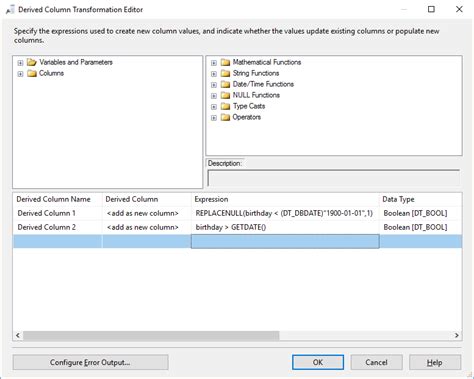Expand the Date/Time Functions node
This screenshot has width=474, height=379.
point(214,85)
